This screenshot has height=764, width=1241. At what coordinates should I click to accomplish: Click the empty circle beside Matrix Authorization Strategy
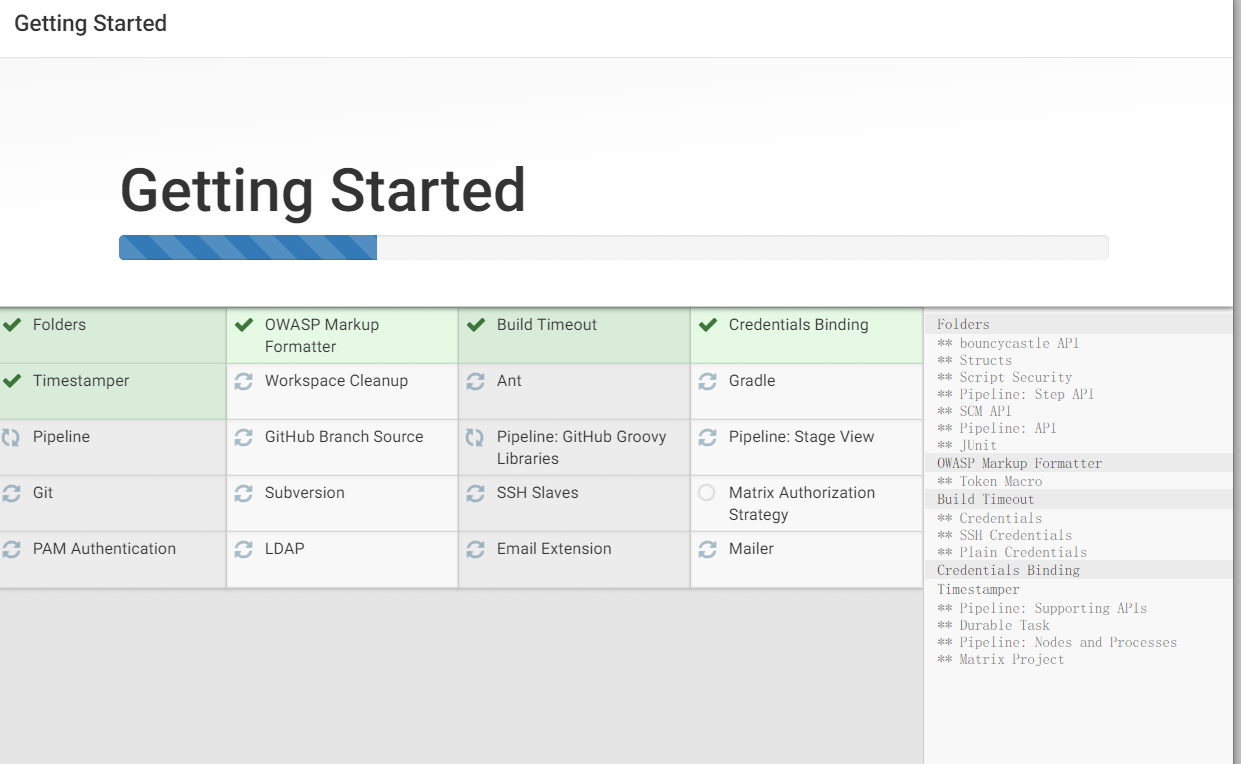pyautogui.click(x=707, y=493)
